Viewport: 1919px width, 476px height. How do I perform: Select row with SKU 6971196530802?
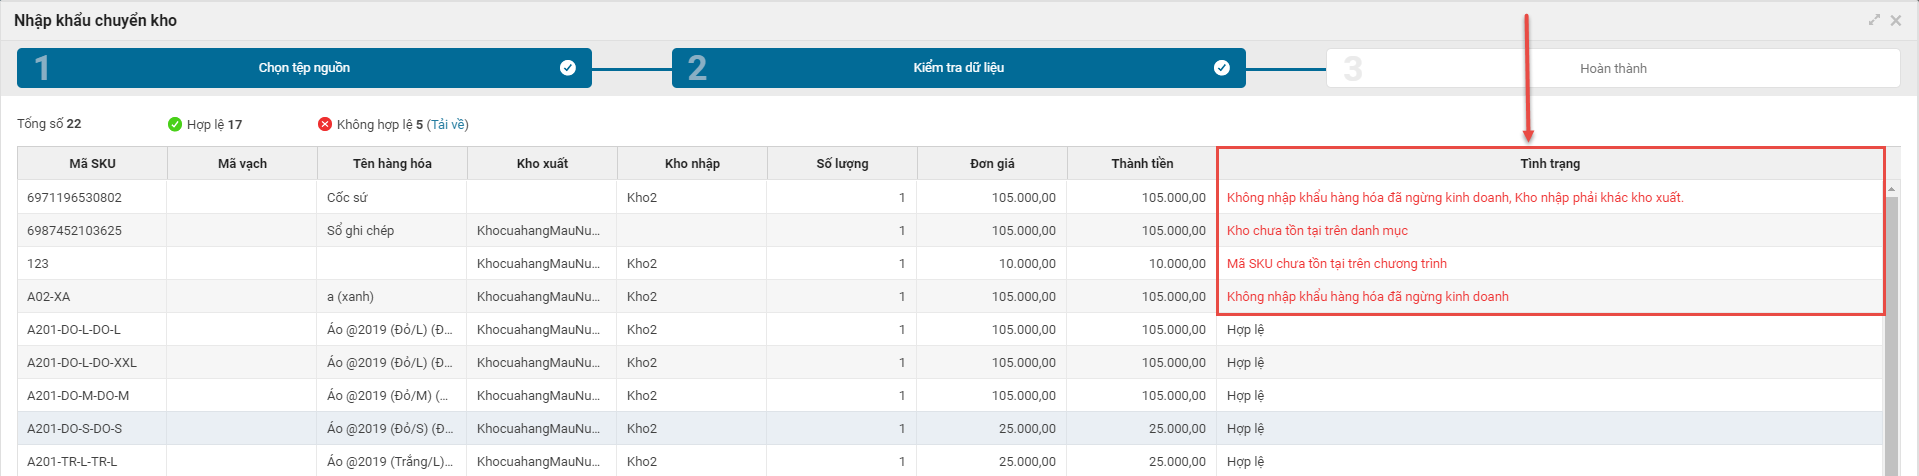click(x=950, y=197)
